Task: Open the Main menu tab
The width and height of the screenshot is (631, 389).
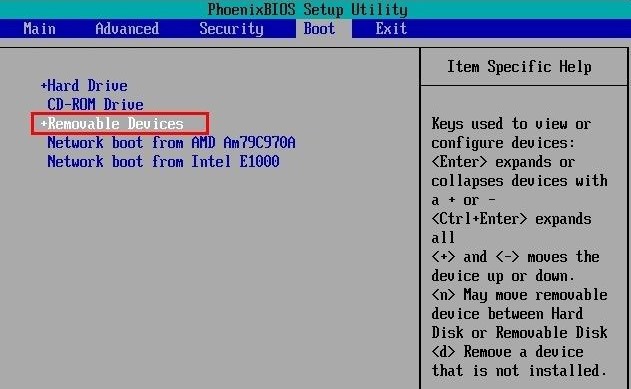Action: pos(39,29)
